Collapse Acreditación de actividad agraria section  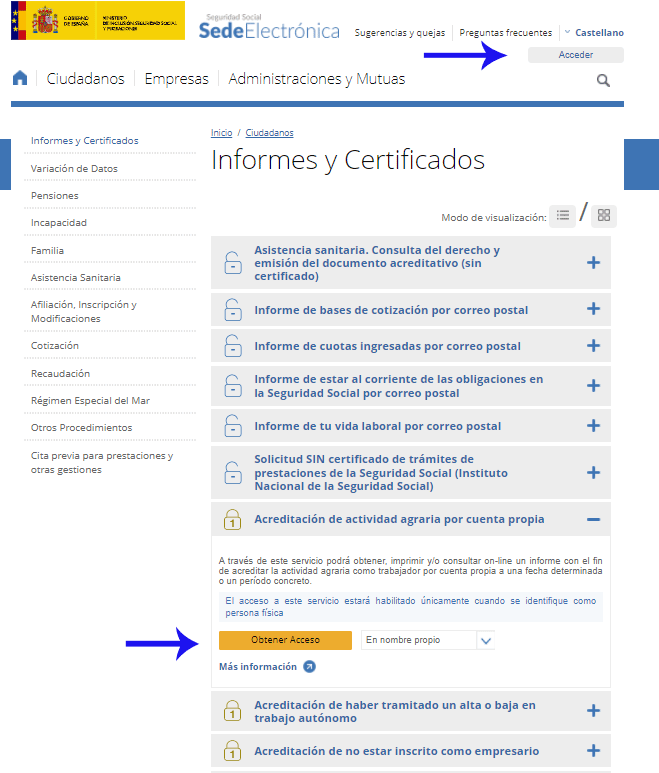593,519
